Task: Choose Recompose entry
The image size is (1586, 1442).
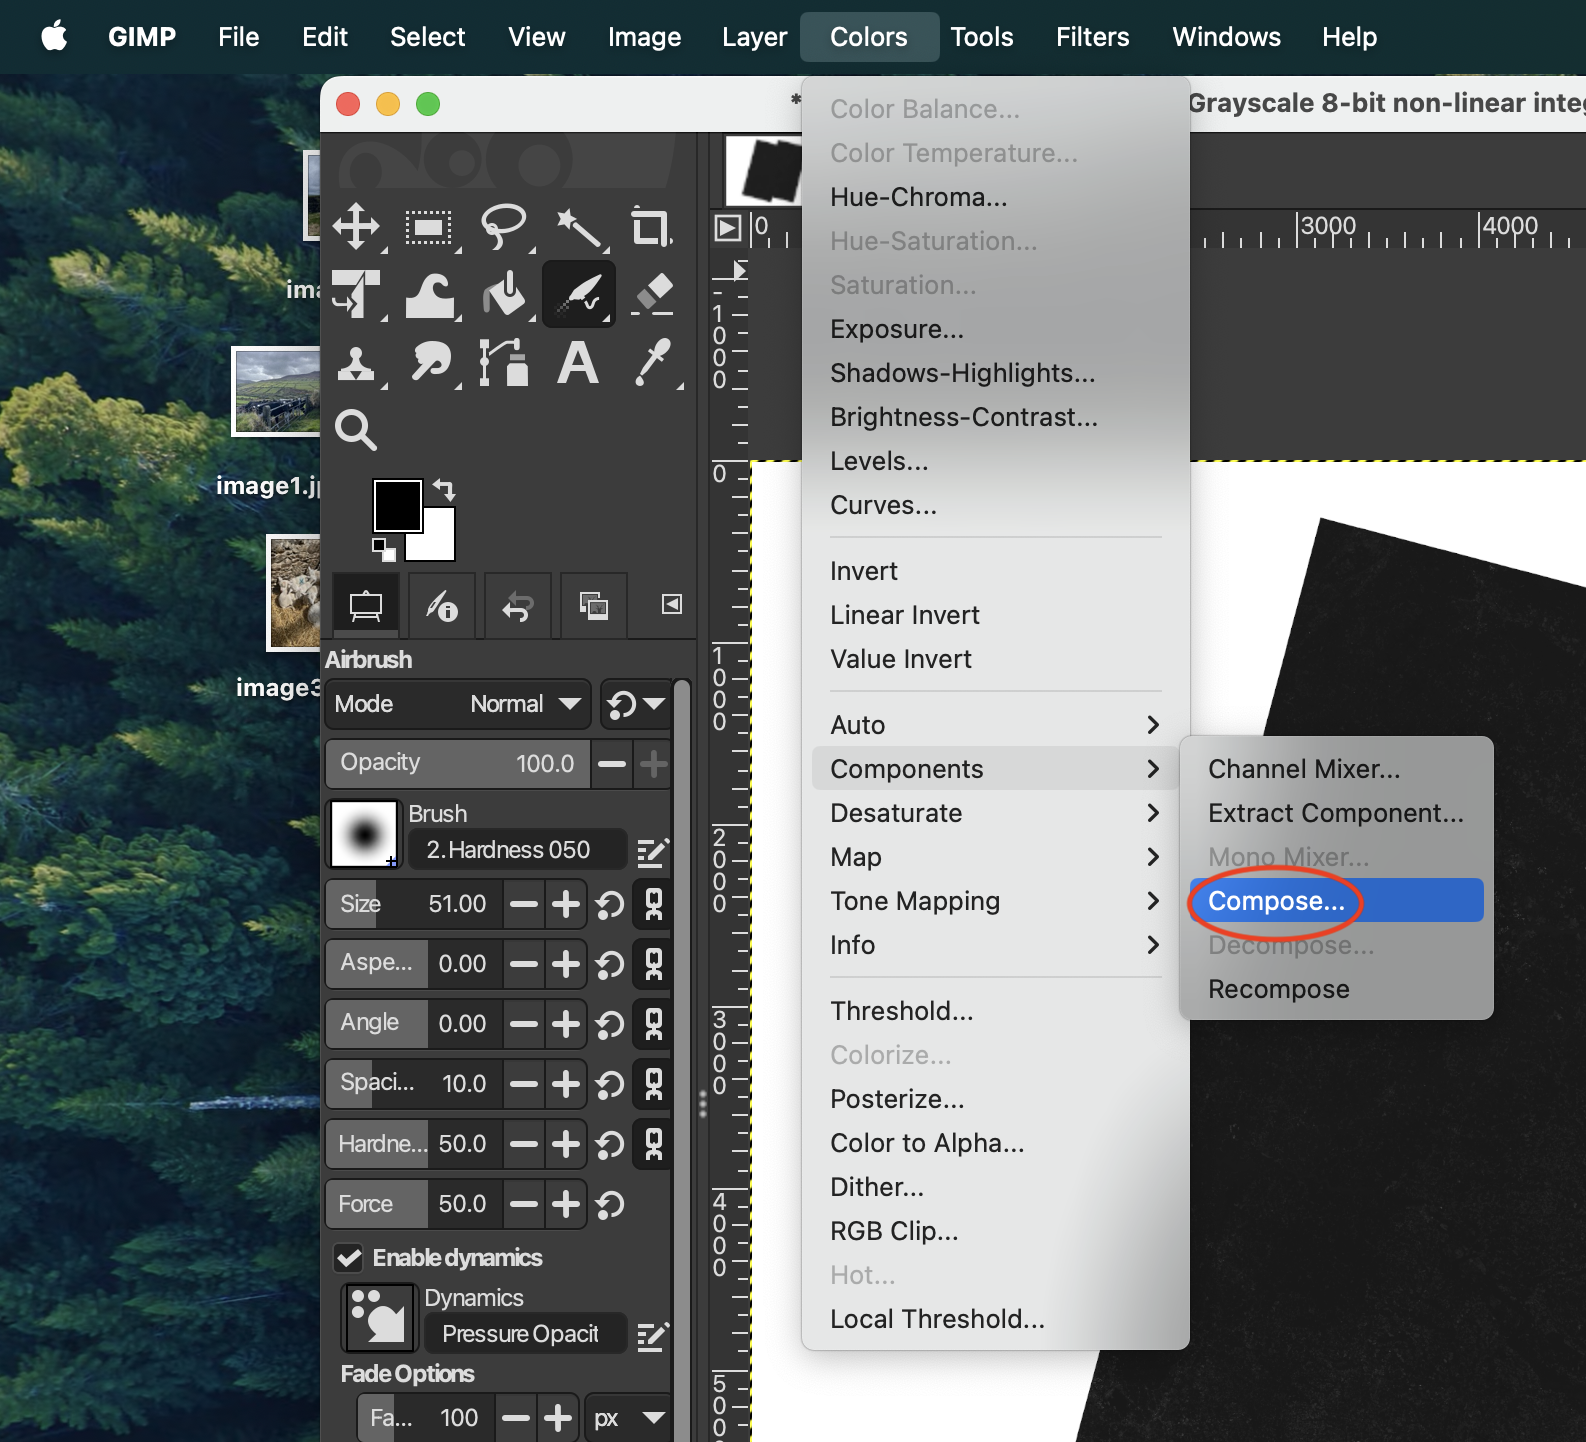Action: [1336, 989]
